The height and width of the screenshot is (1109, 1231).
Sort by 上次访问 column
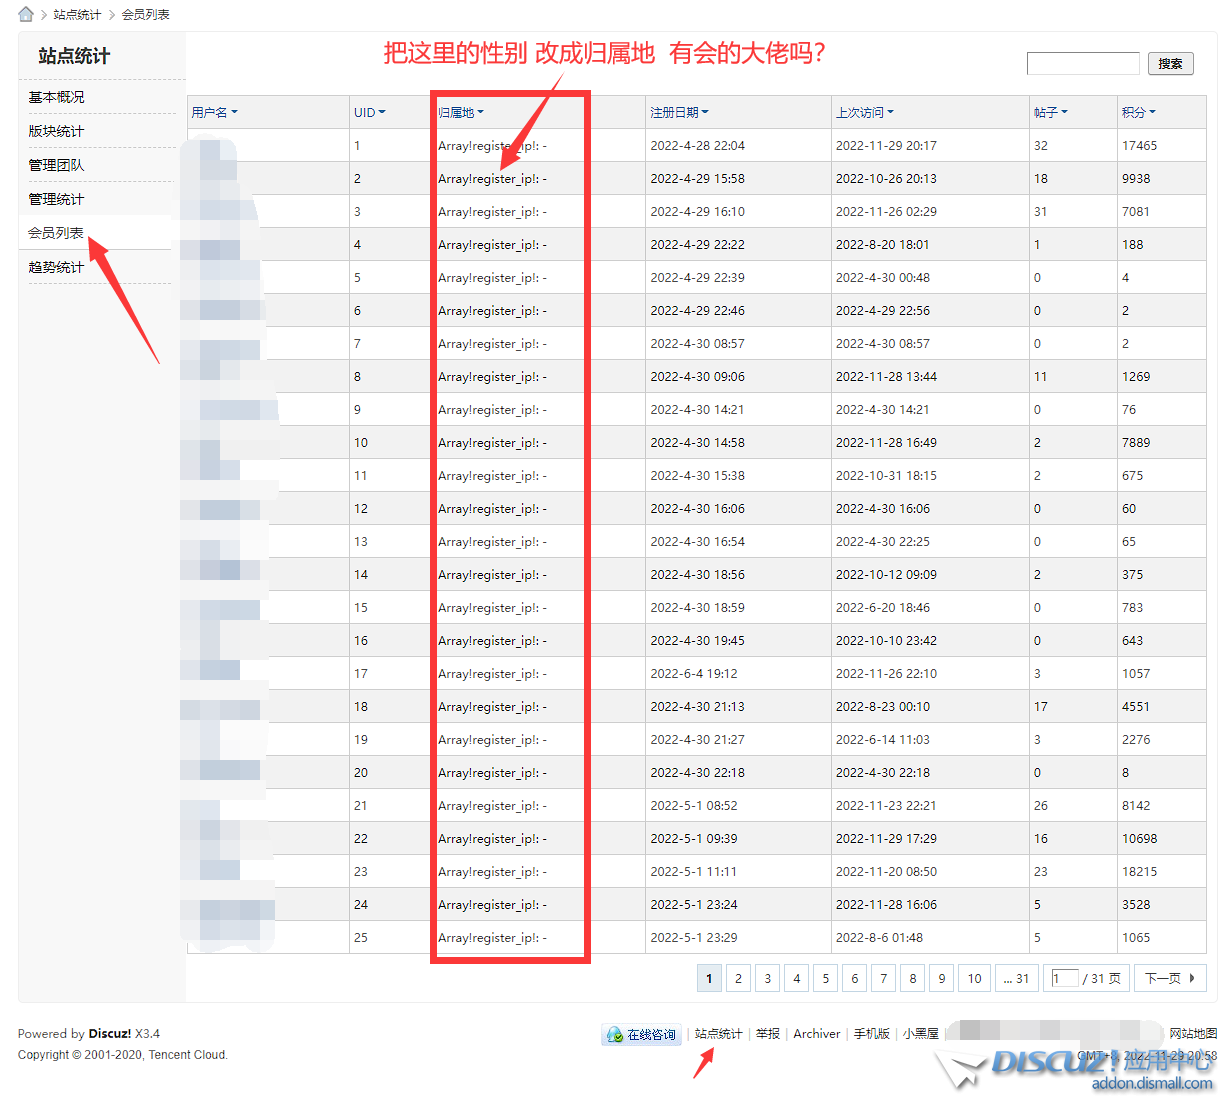tap(865, 112)
